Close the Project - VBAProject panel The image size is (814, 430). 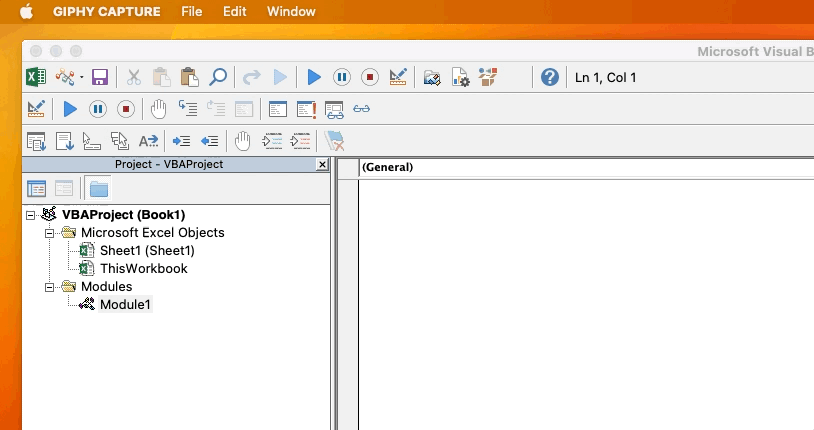point(322,165)
